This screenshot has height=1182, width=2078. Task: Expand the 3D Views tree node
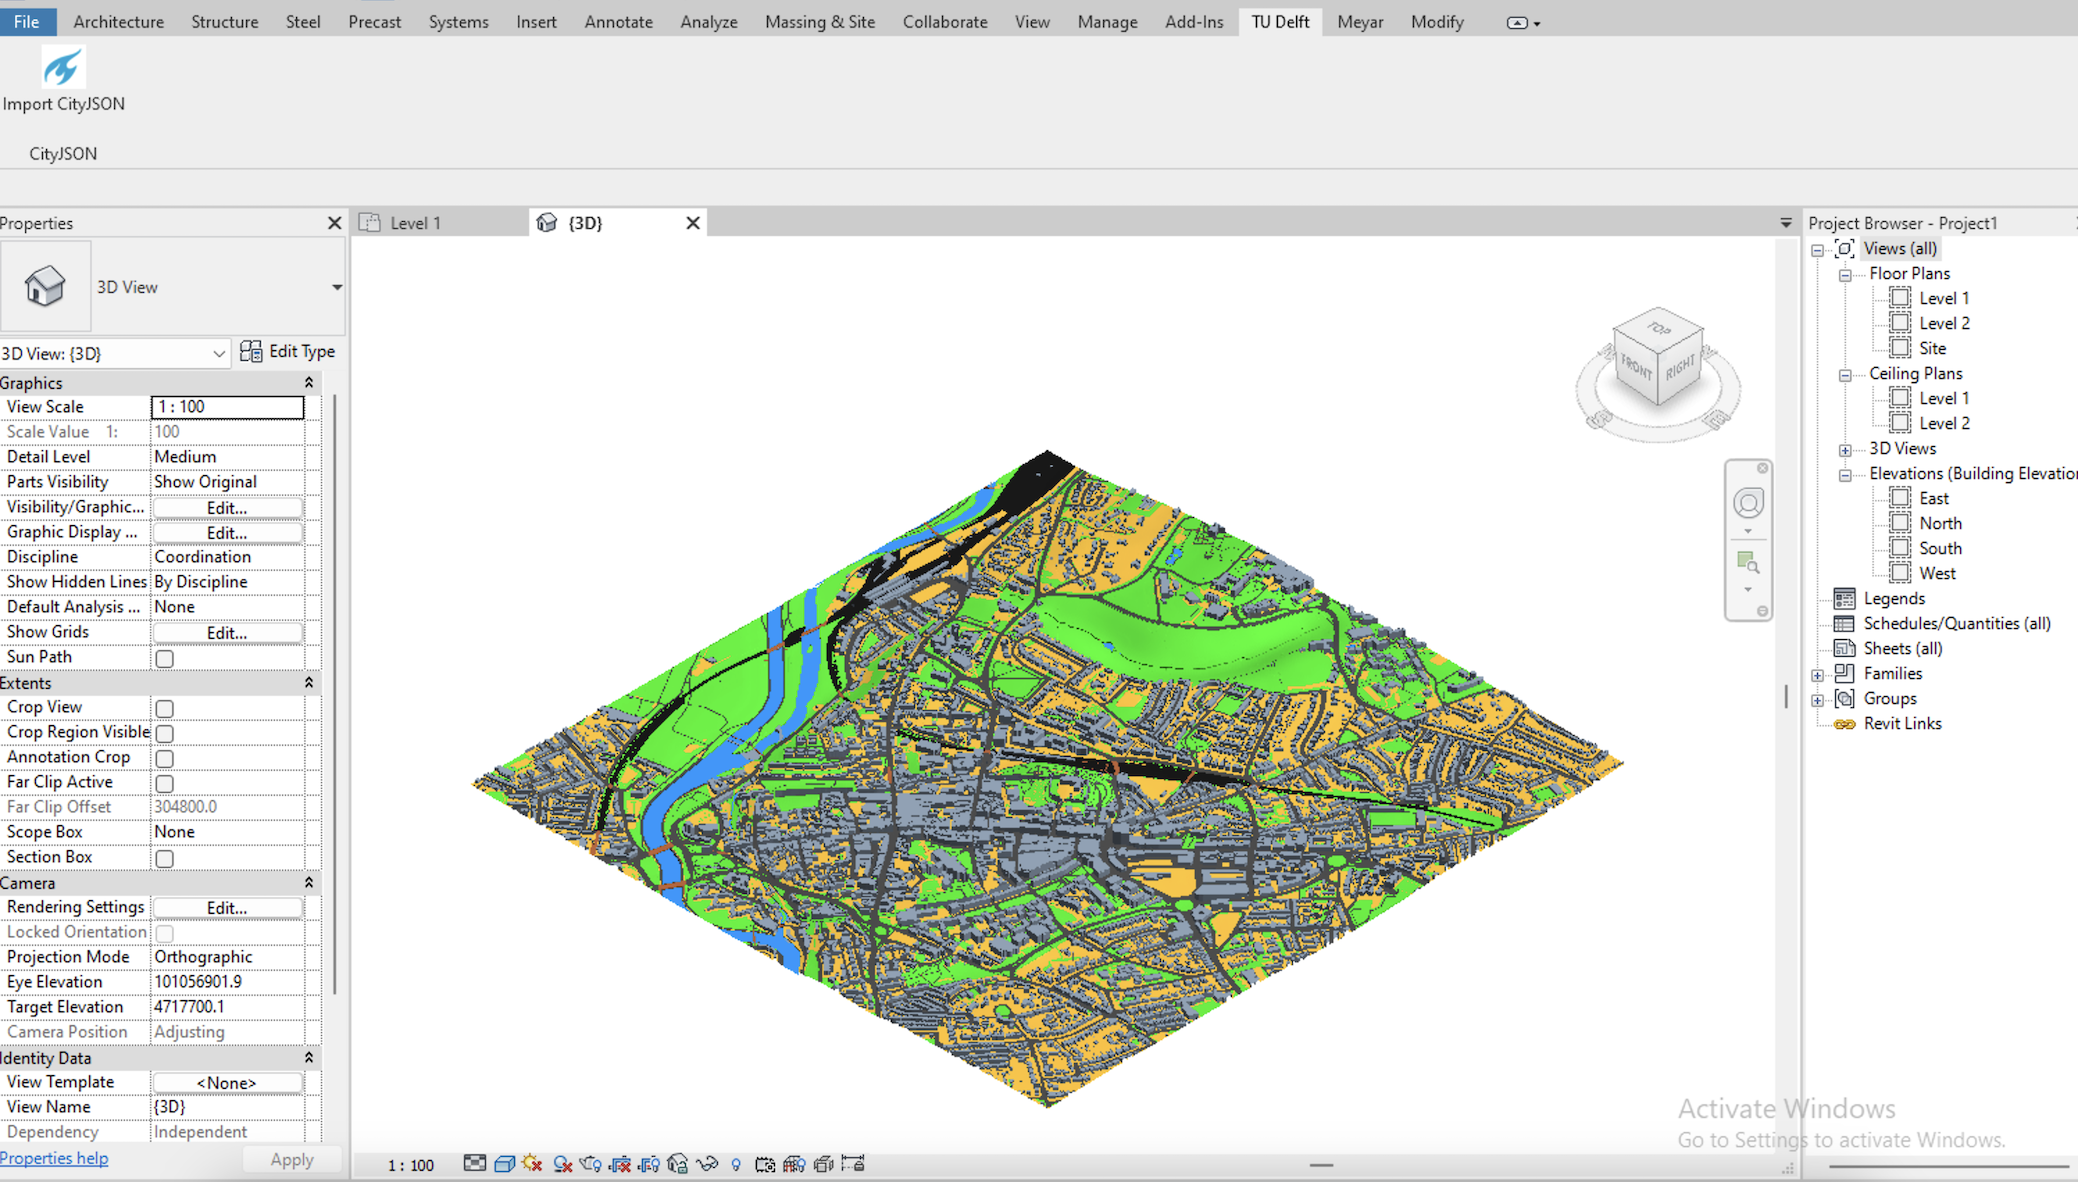pos(1845,449)
